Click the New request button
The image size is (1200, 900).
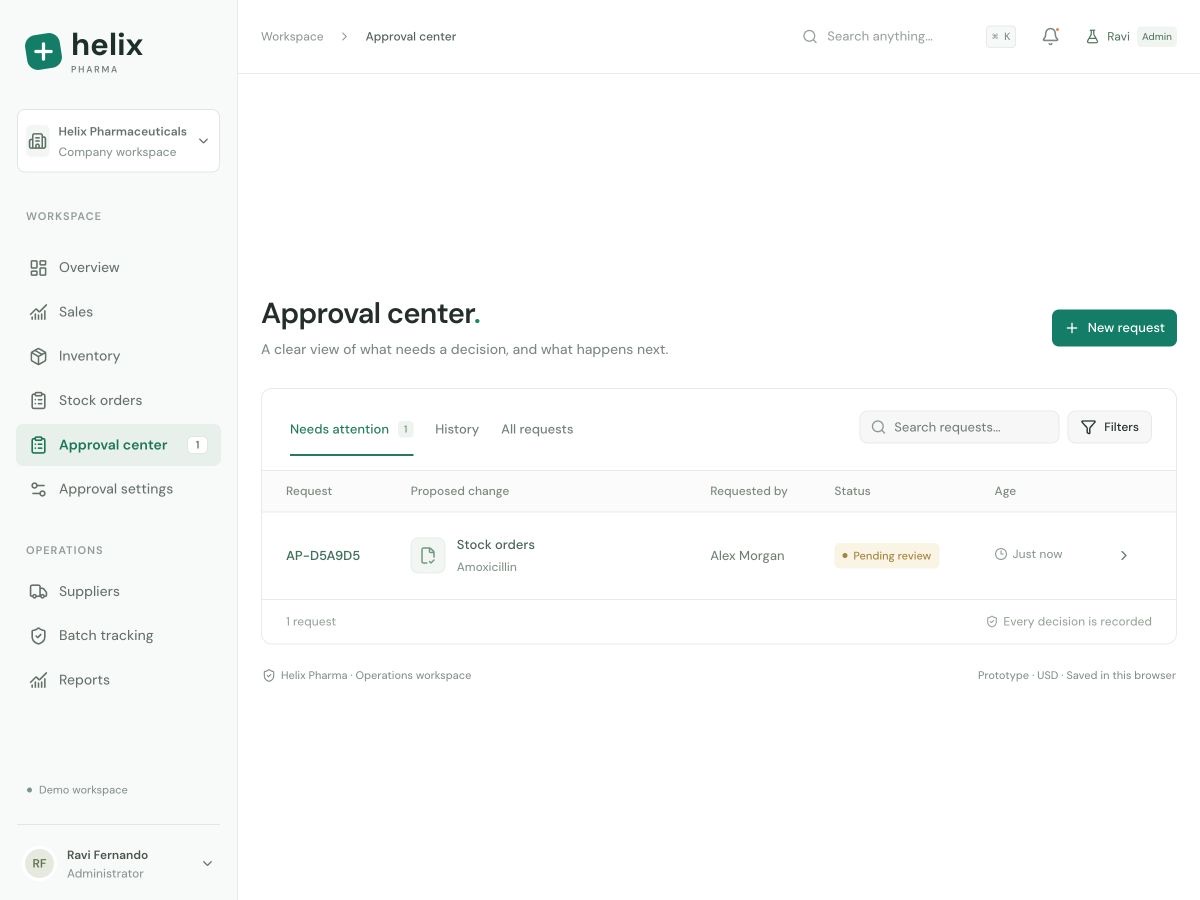pyautogui.click(x=1114, y=328)
